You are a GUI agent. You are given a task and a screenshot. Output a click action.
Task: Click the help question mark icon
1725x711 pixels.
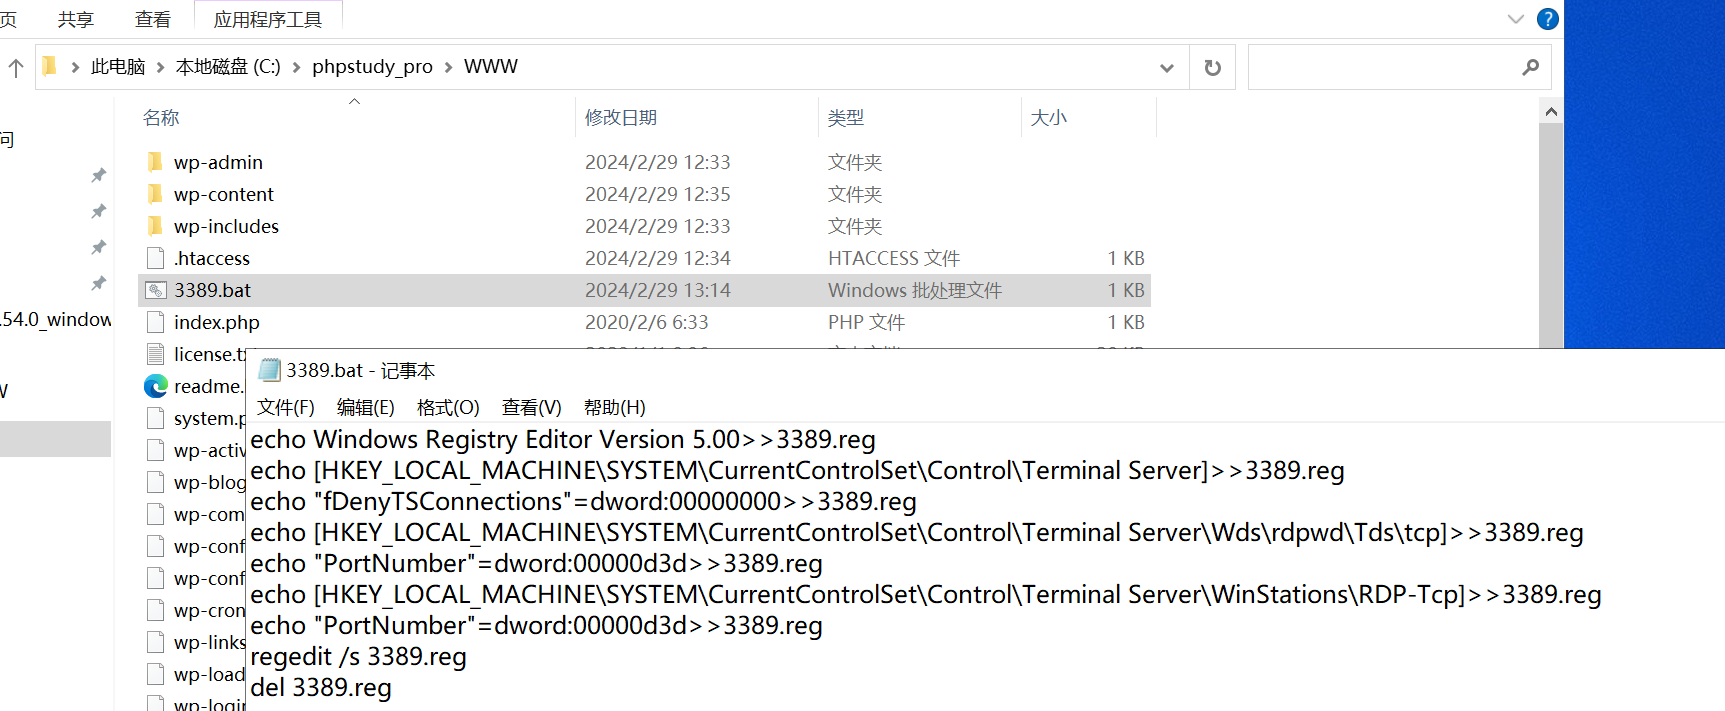(x=1547, y=19)
